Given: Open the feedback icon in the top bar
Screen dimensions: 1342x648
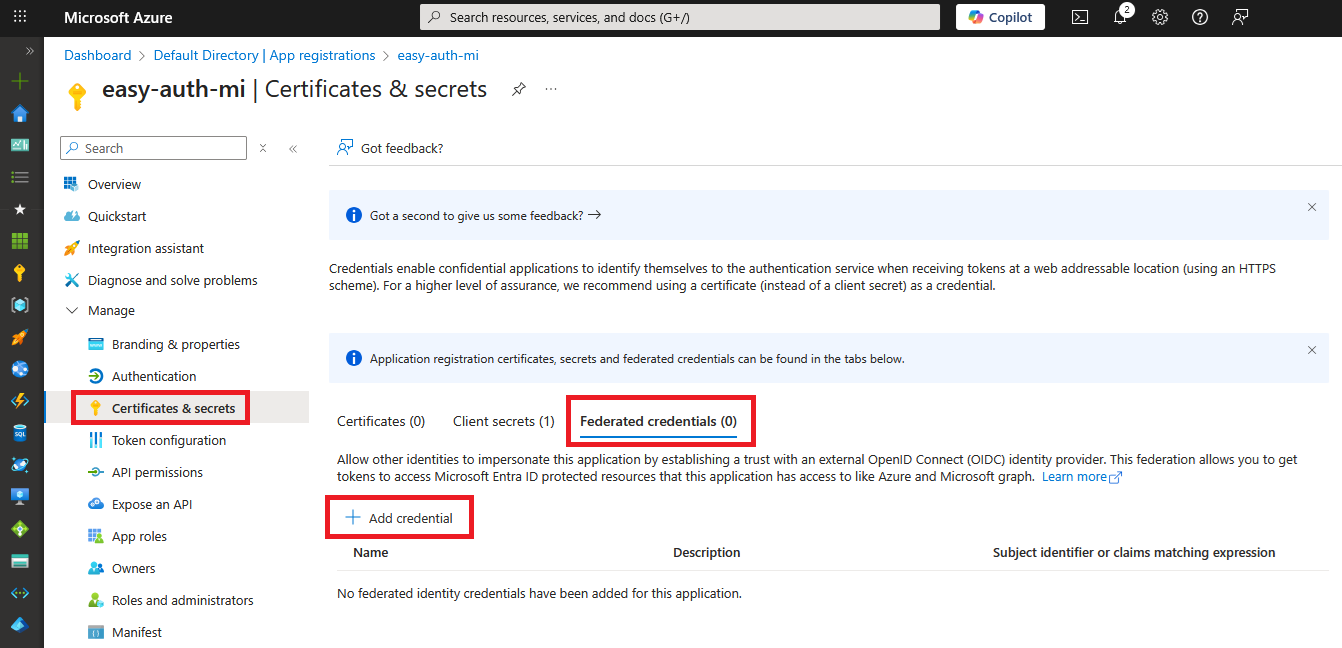Looking at the screenshot, I should 1240,17.
